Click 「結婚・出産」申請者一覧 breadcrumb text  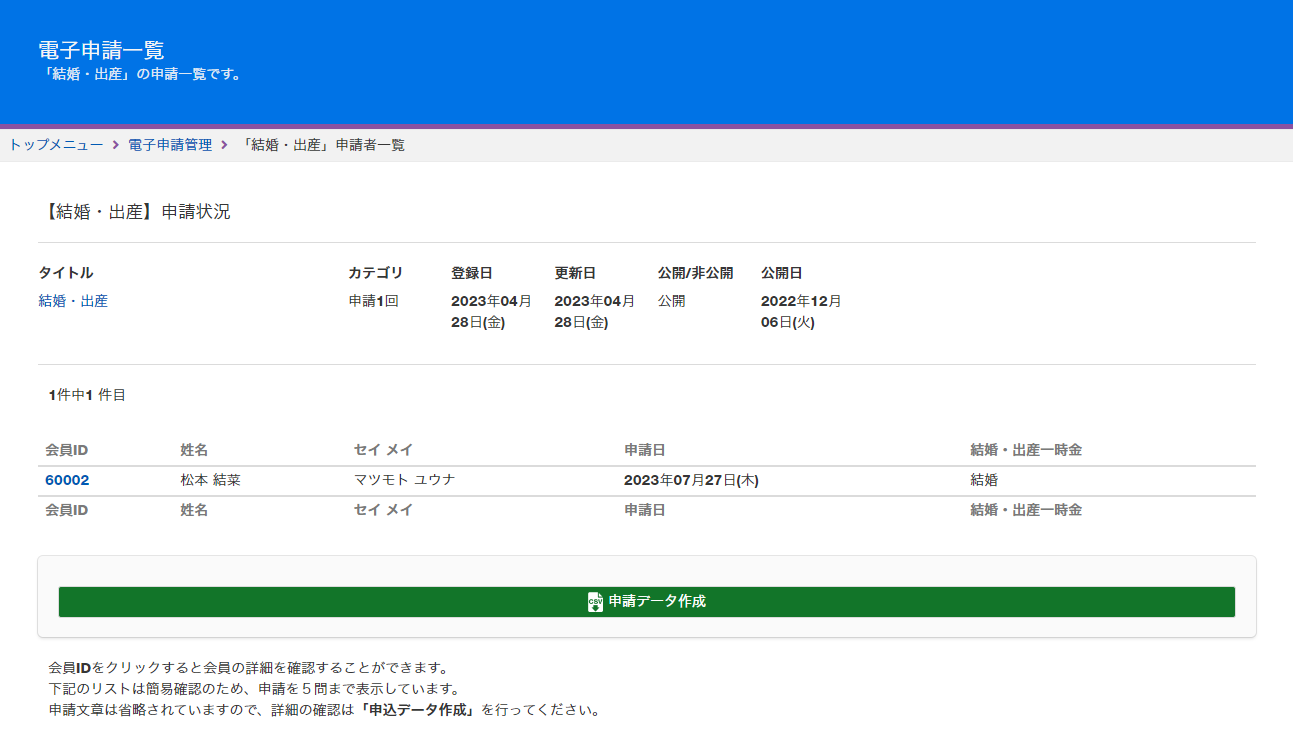coord(323,145)
